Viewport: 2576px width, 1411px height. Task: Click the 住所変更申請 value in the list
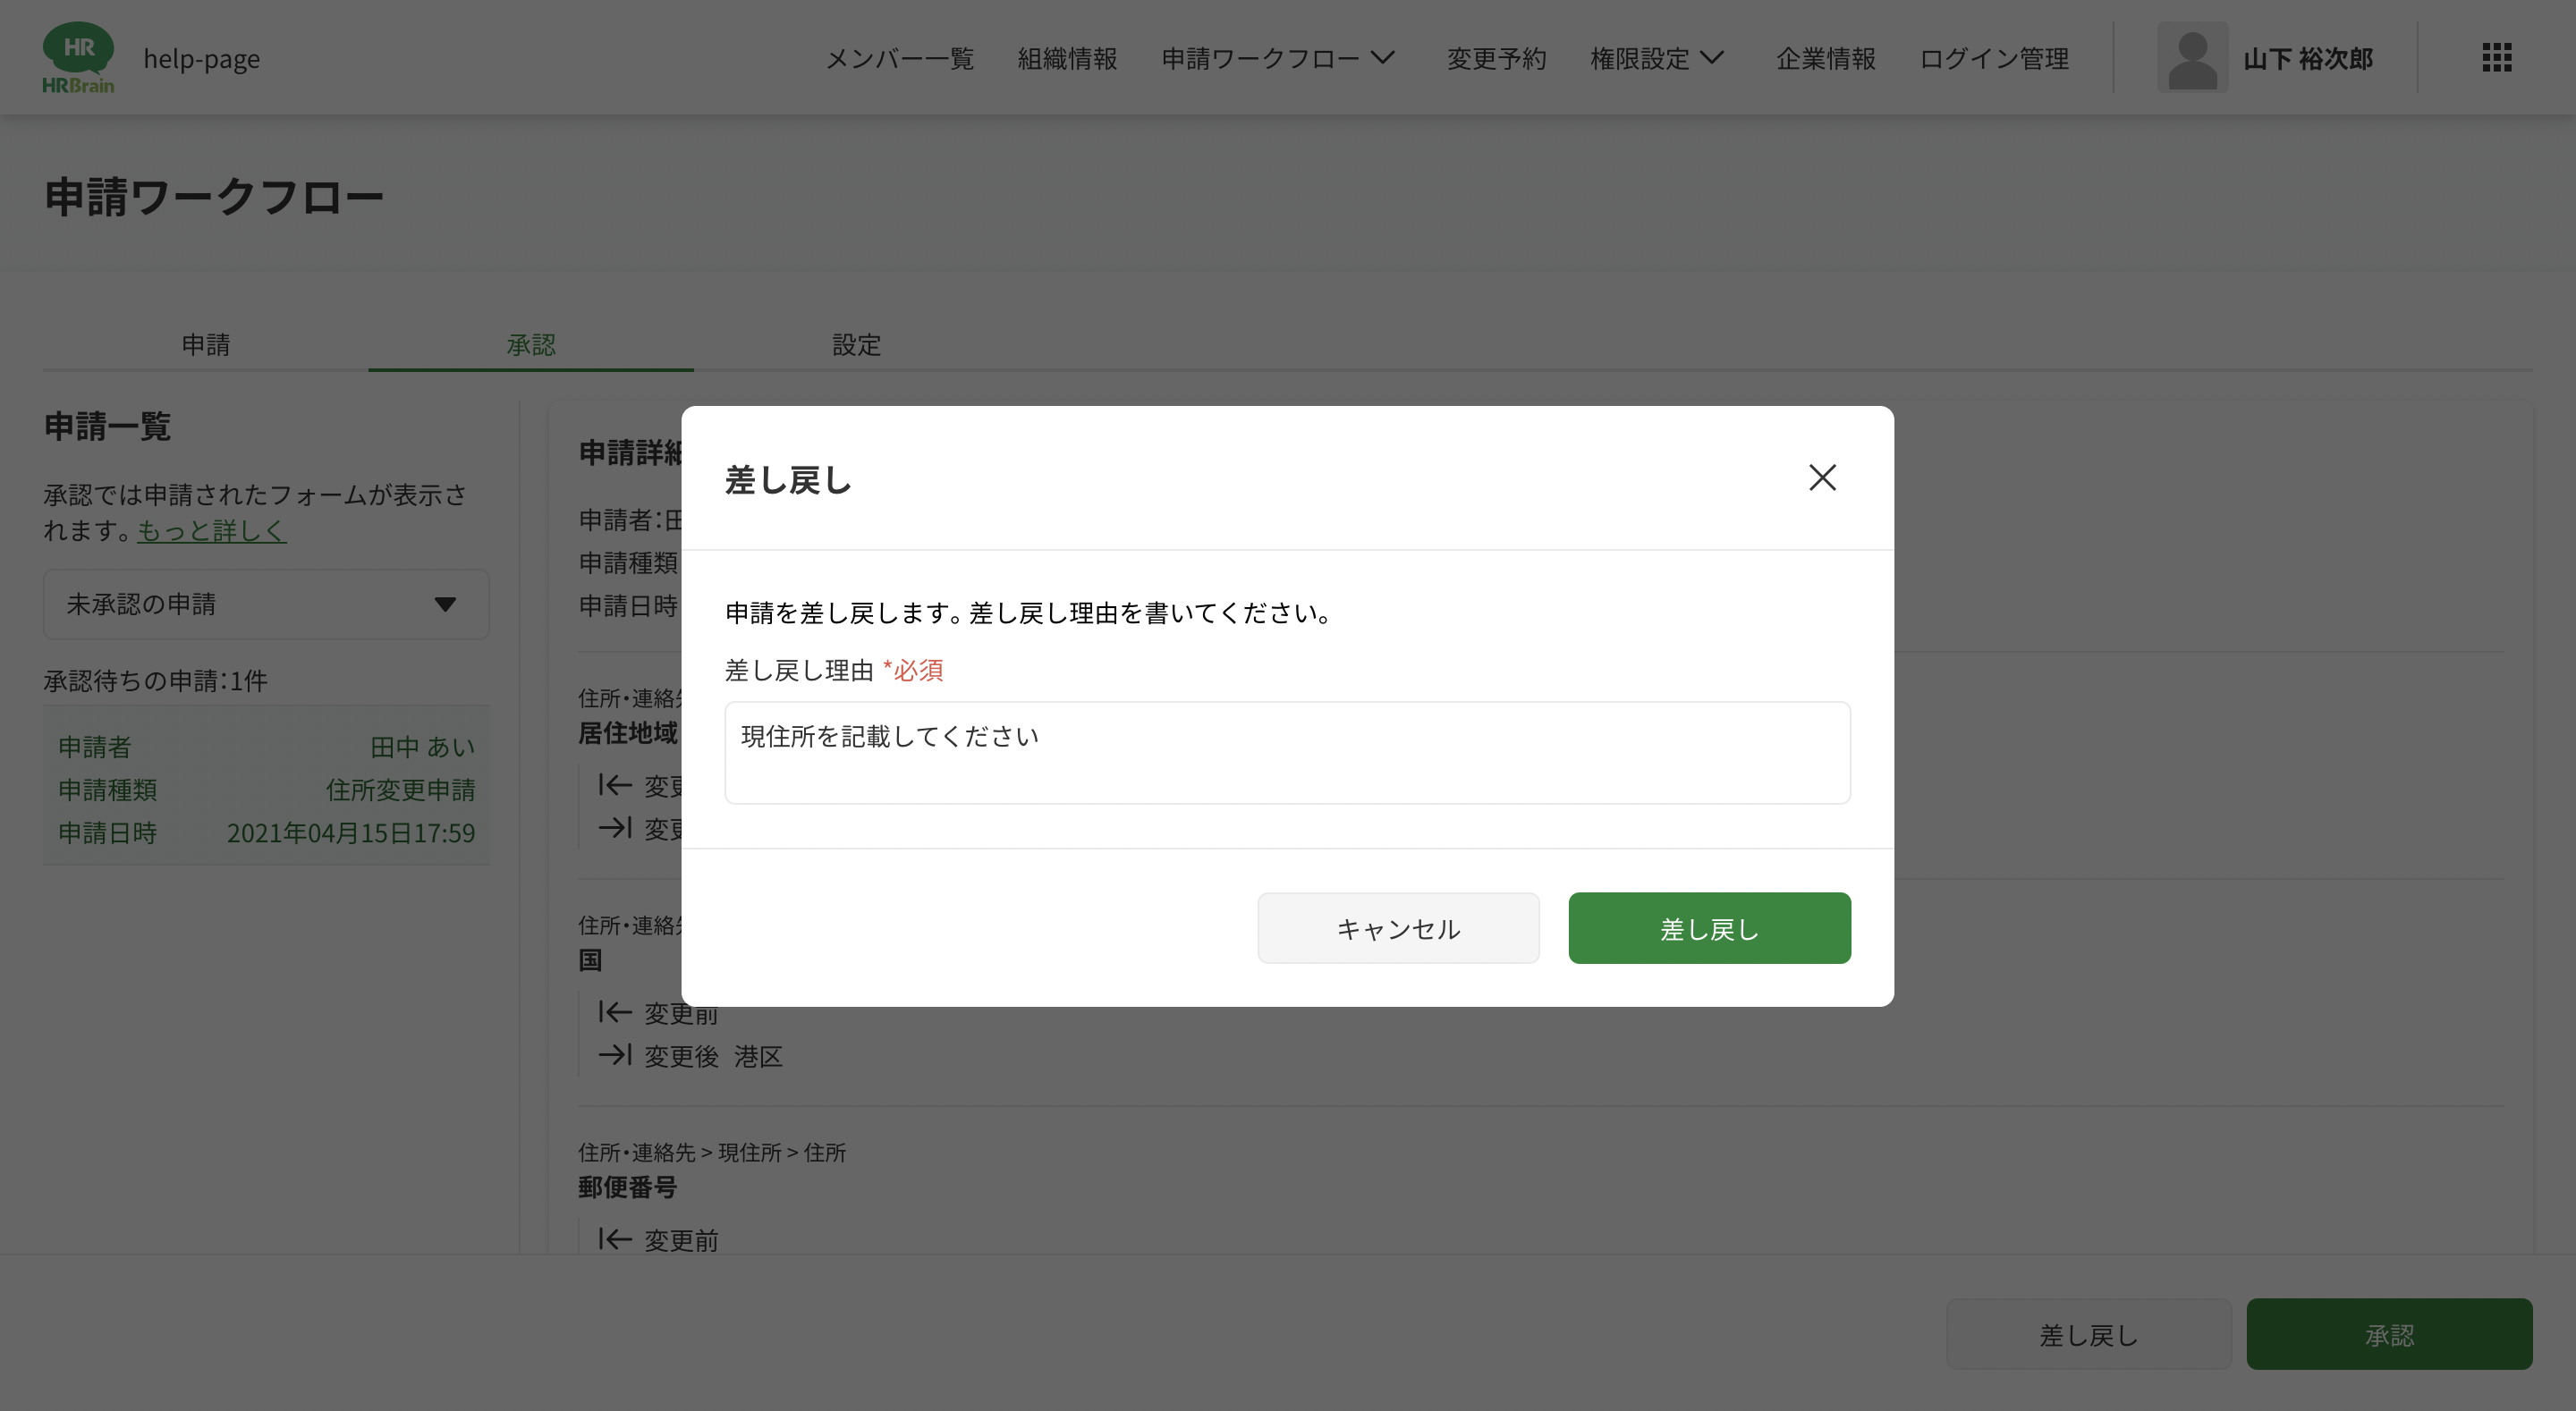tap(400, 789)
